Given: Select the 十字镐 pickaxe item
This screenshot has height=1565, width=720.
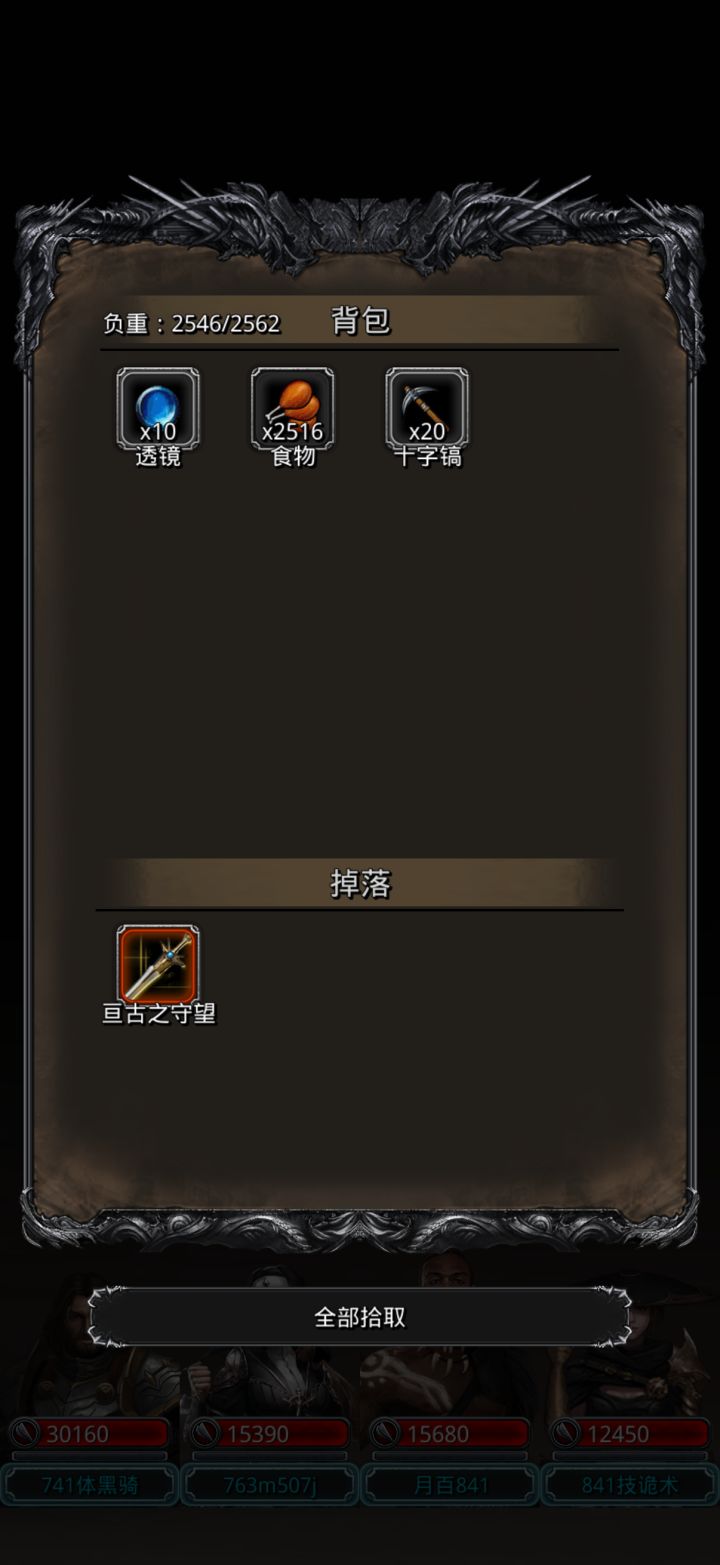Looking at the screenshot, I should pyautogui.click(x=427, y=409).
